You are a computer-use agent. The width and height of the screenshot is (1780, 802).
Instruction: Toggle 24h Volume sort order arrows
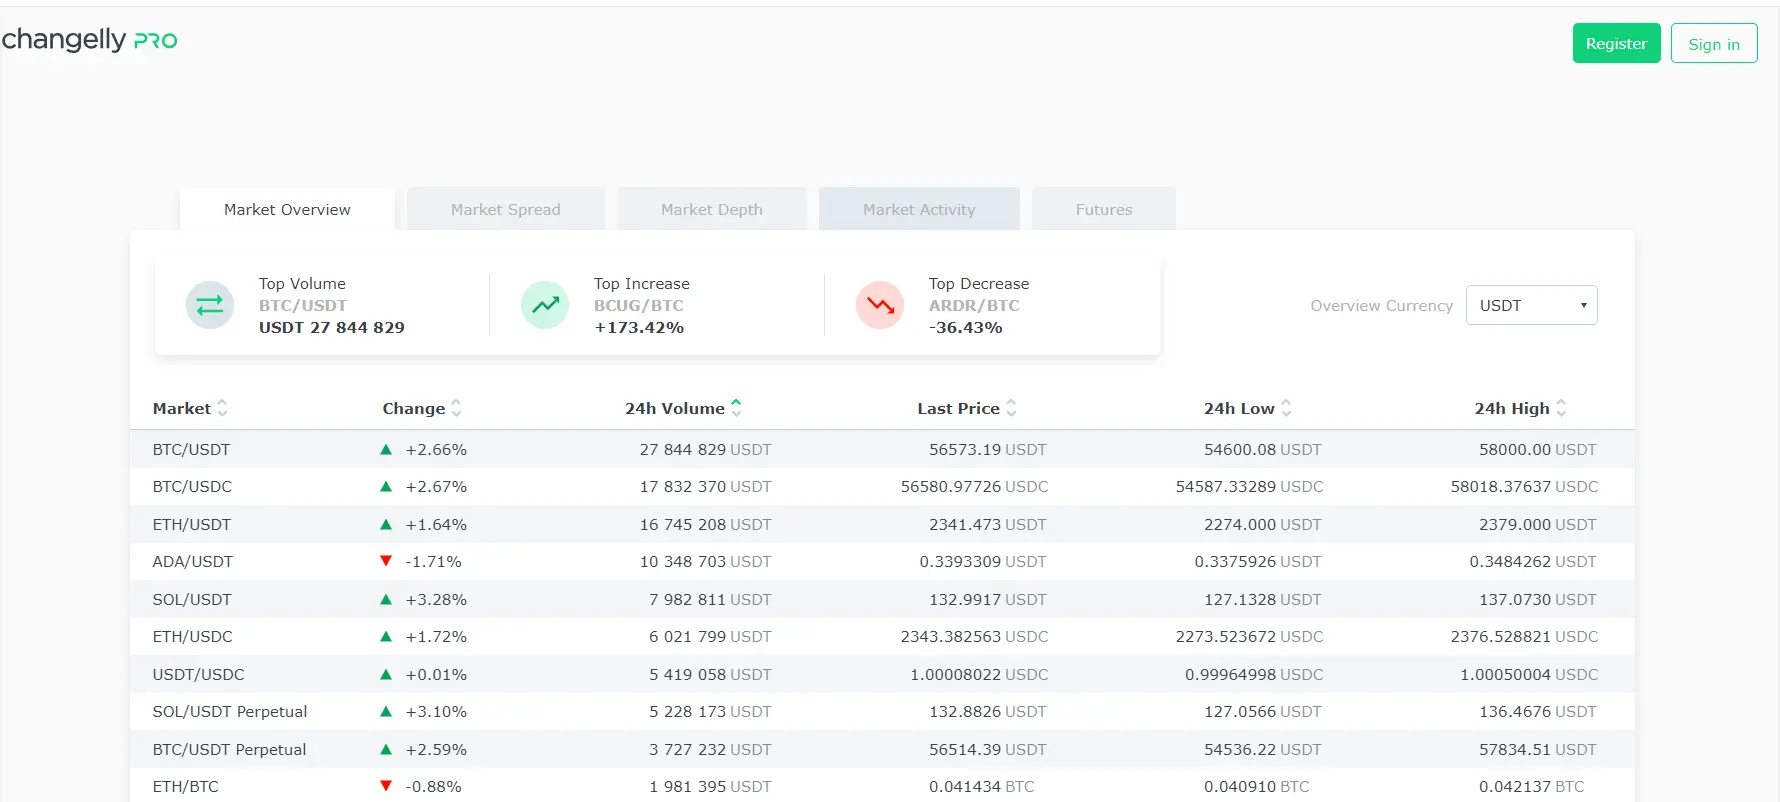[x=736, y=408]
